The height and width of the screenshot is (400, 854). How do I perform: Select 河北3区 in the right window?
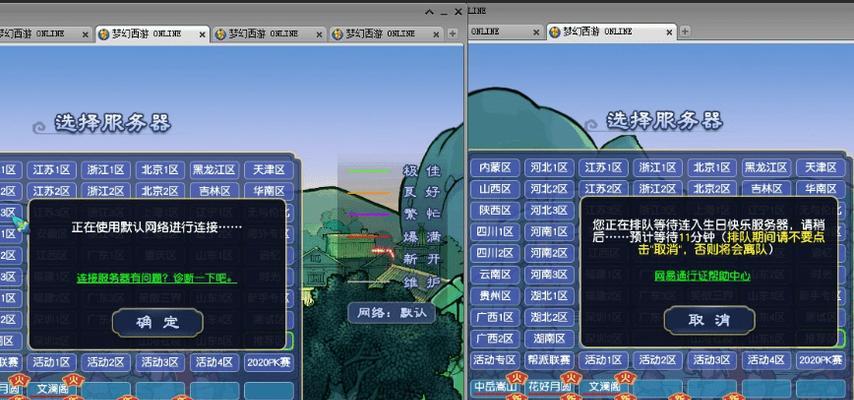coord(549,210)
